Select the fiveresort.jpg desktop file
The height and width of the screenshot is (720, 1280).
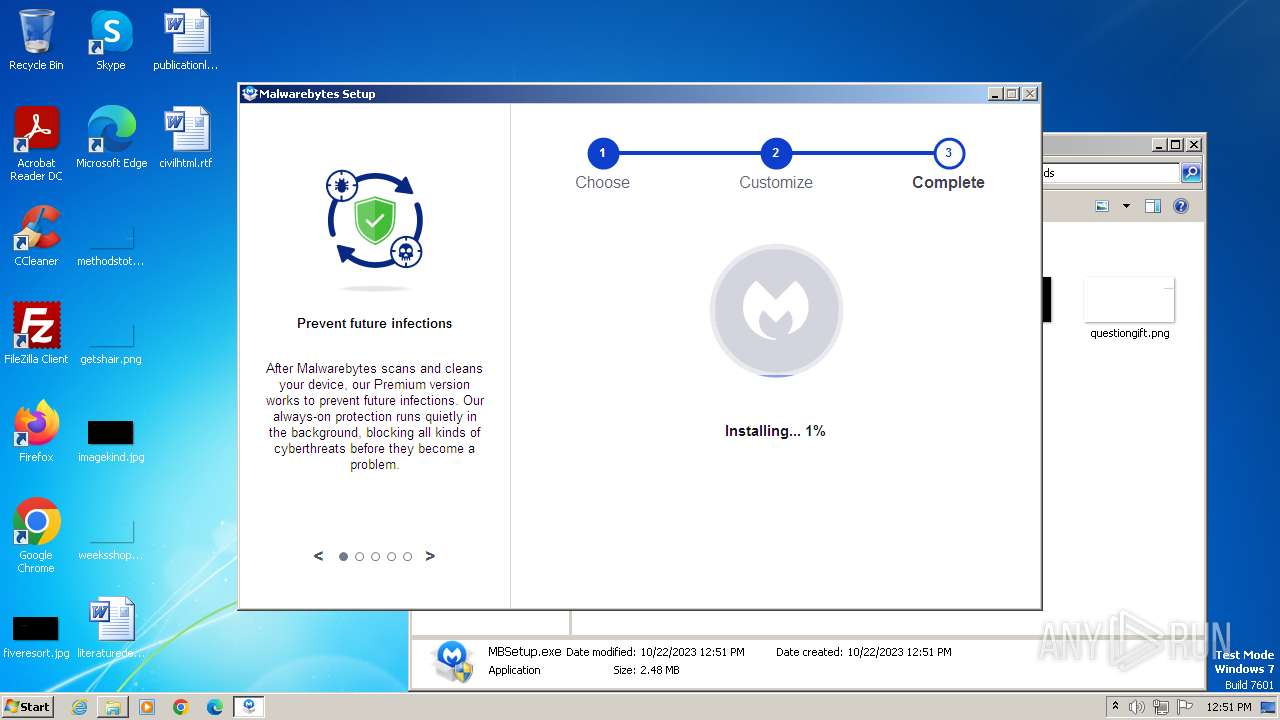(36, 628)
